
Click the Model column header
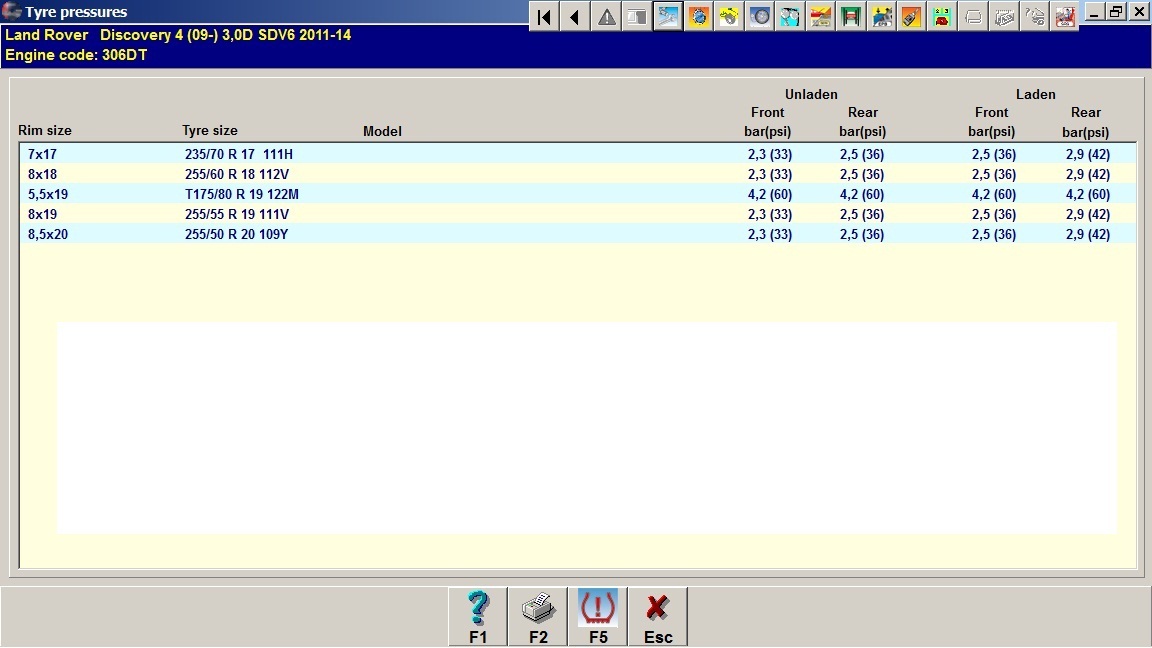pos(382,131)
